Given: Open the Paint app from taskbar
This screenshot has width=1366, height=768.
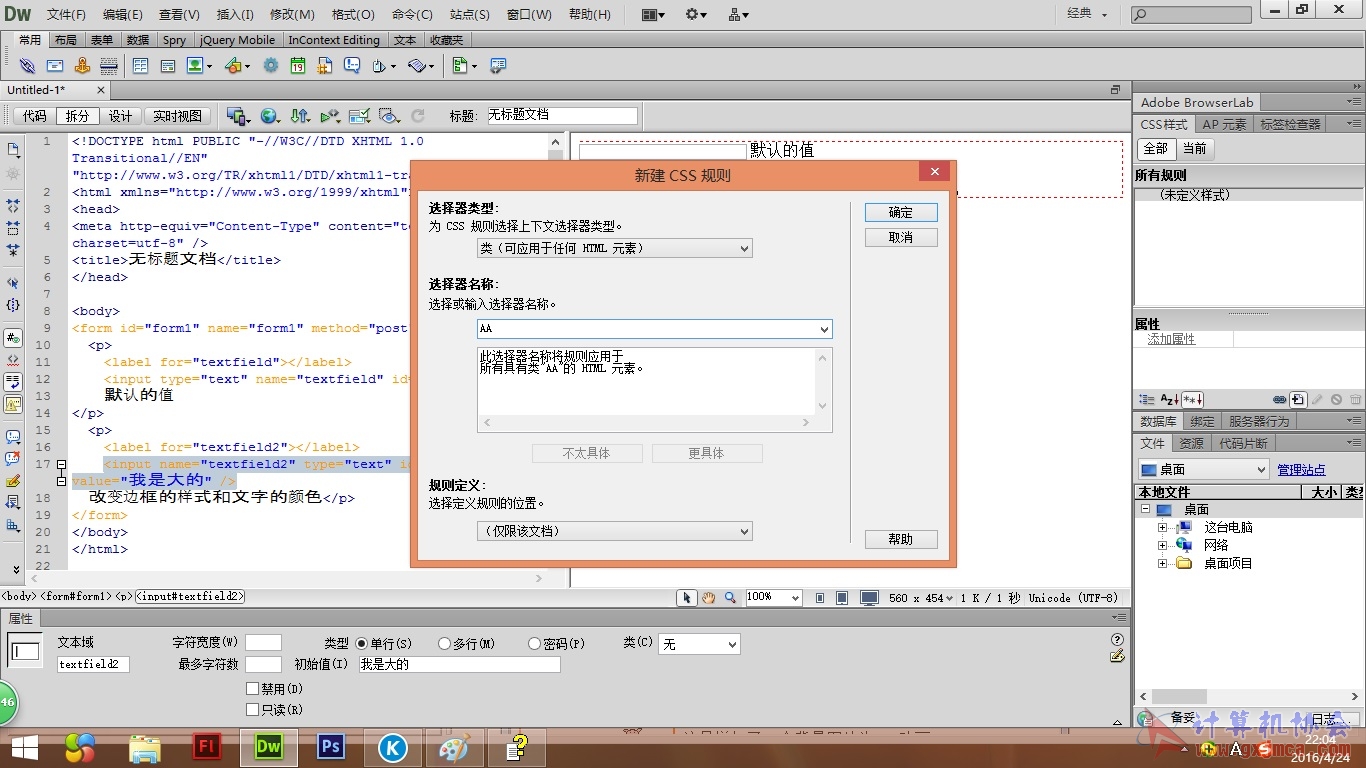Looking at the screenshot, I should tap(454, 747).
